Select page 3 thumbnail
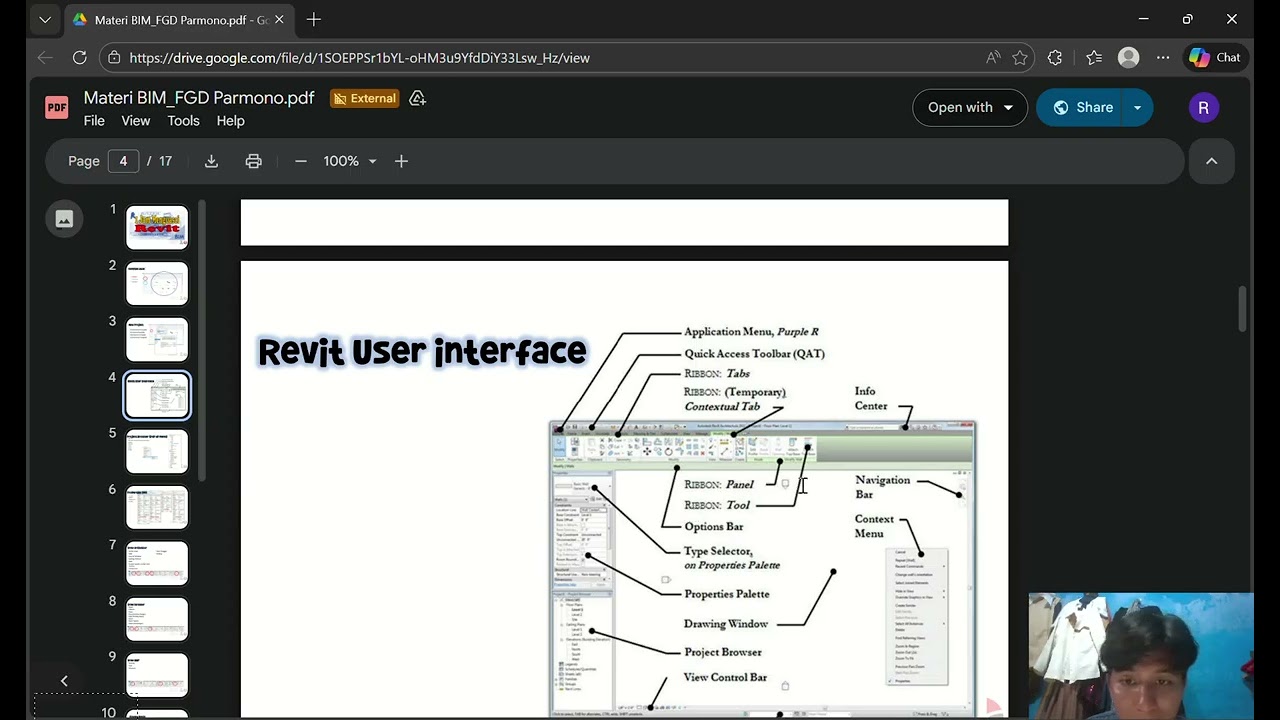 pos(157,339)
